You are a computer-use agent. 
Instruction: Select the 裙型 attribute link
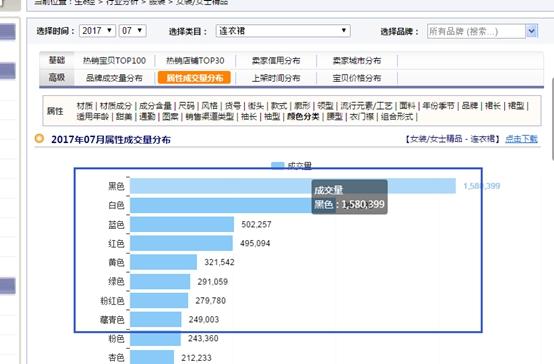516,106
